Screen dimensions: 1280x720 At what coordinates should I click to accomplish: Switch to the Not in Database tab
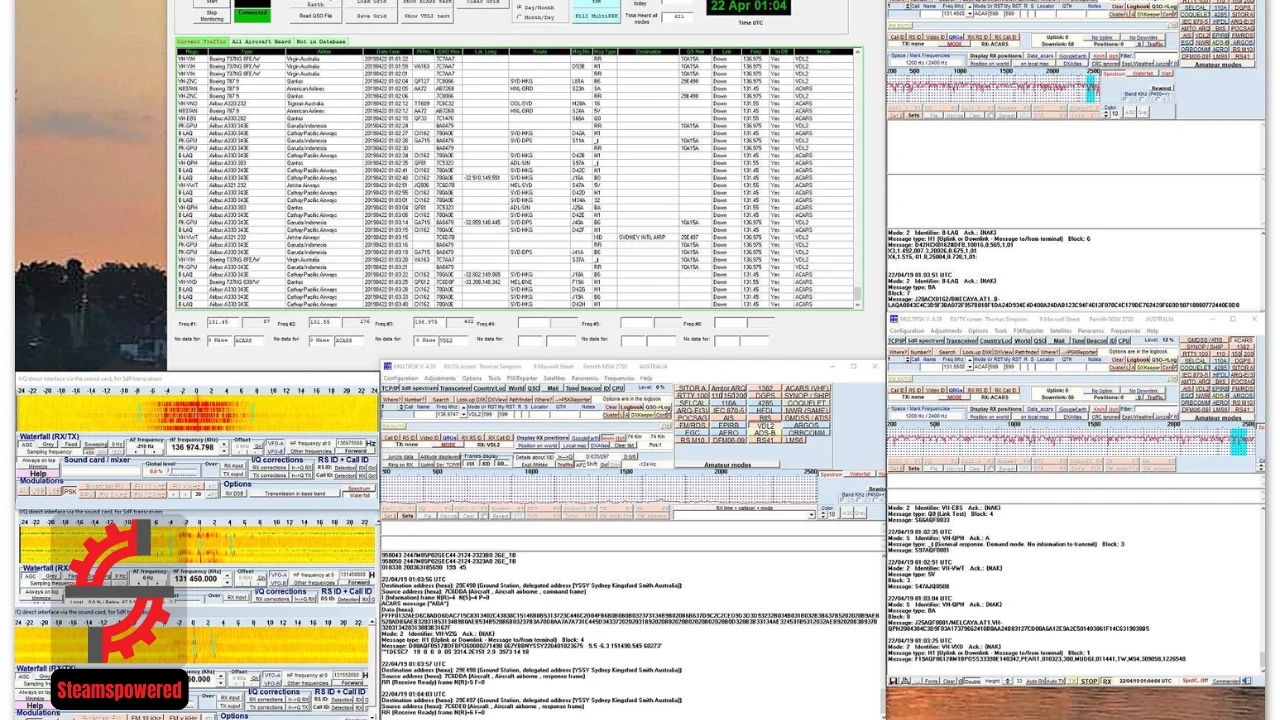(320, 42)
